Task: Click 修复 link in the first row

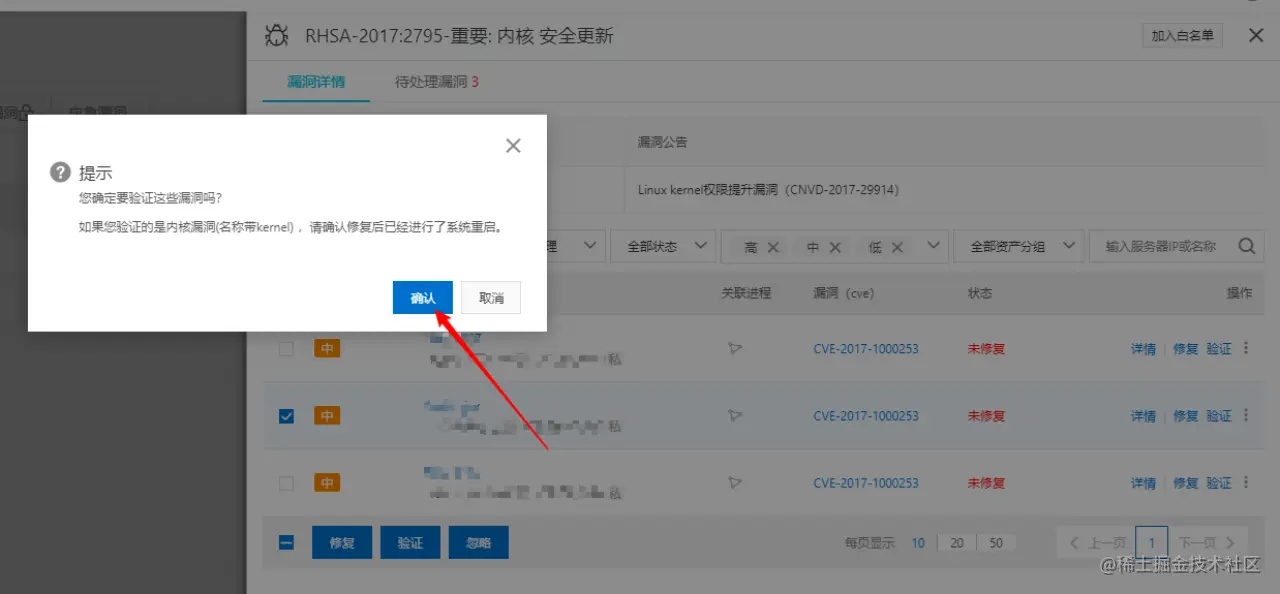Action: (1185, 349)
